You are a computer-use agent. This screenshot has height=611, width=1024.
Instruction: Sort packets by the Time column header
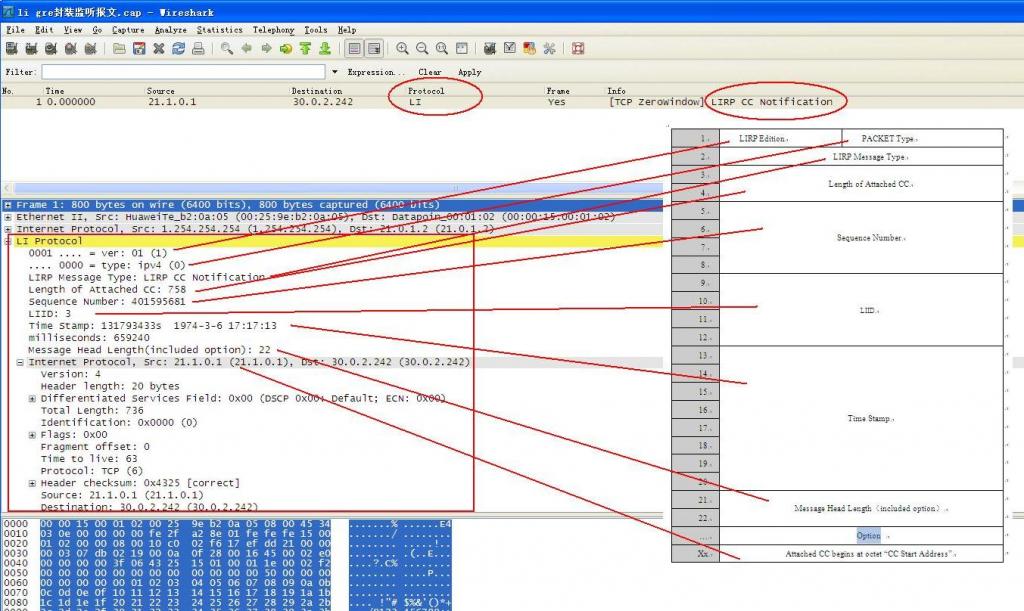pyautogui.click(x=55, y=91)
